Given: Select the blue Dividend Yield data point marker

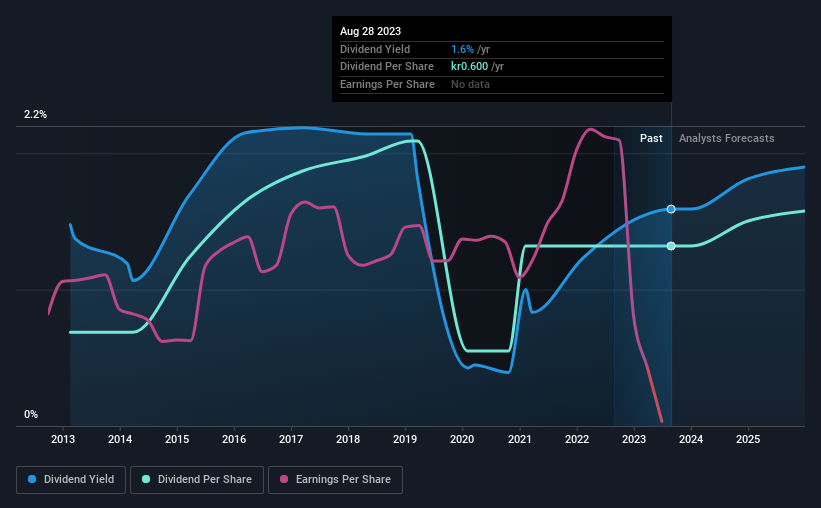Looking at the screenshot, I should pyautogui.click(x=671, y=209).
